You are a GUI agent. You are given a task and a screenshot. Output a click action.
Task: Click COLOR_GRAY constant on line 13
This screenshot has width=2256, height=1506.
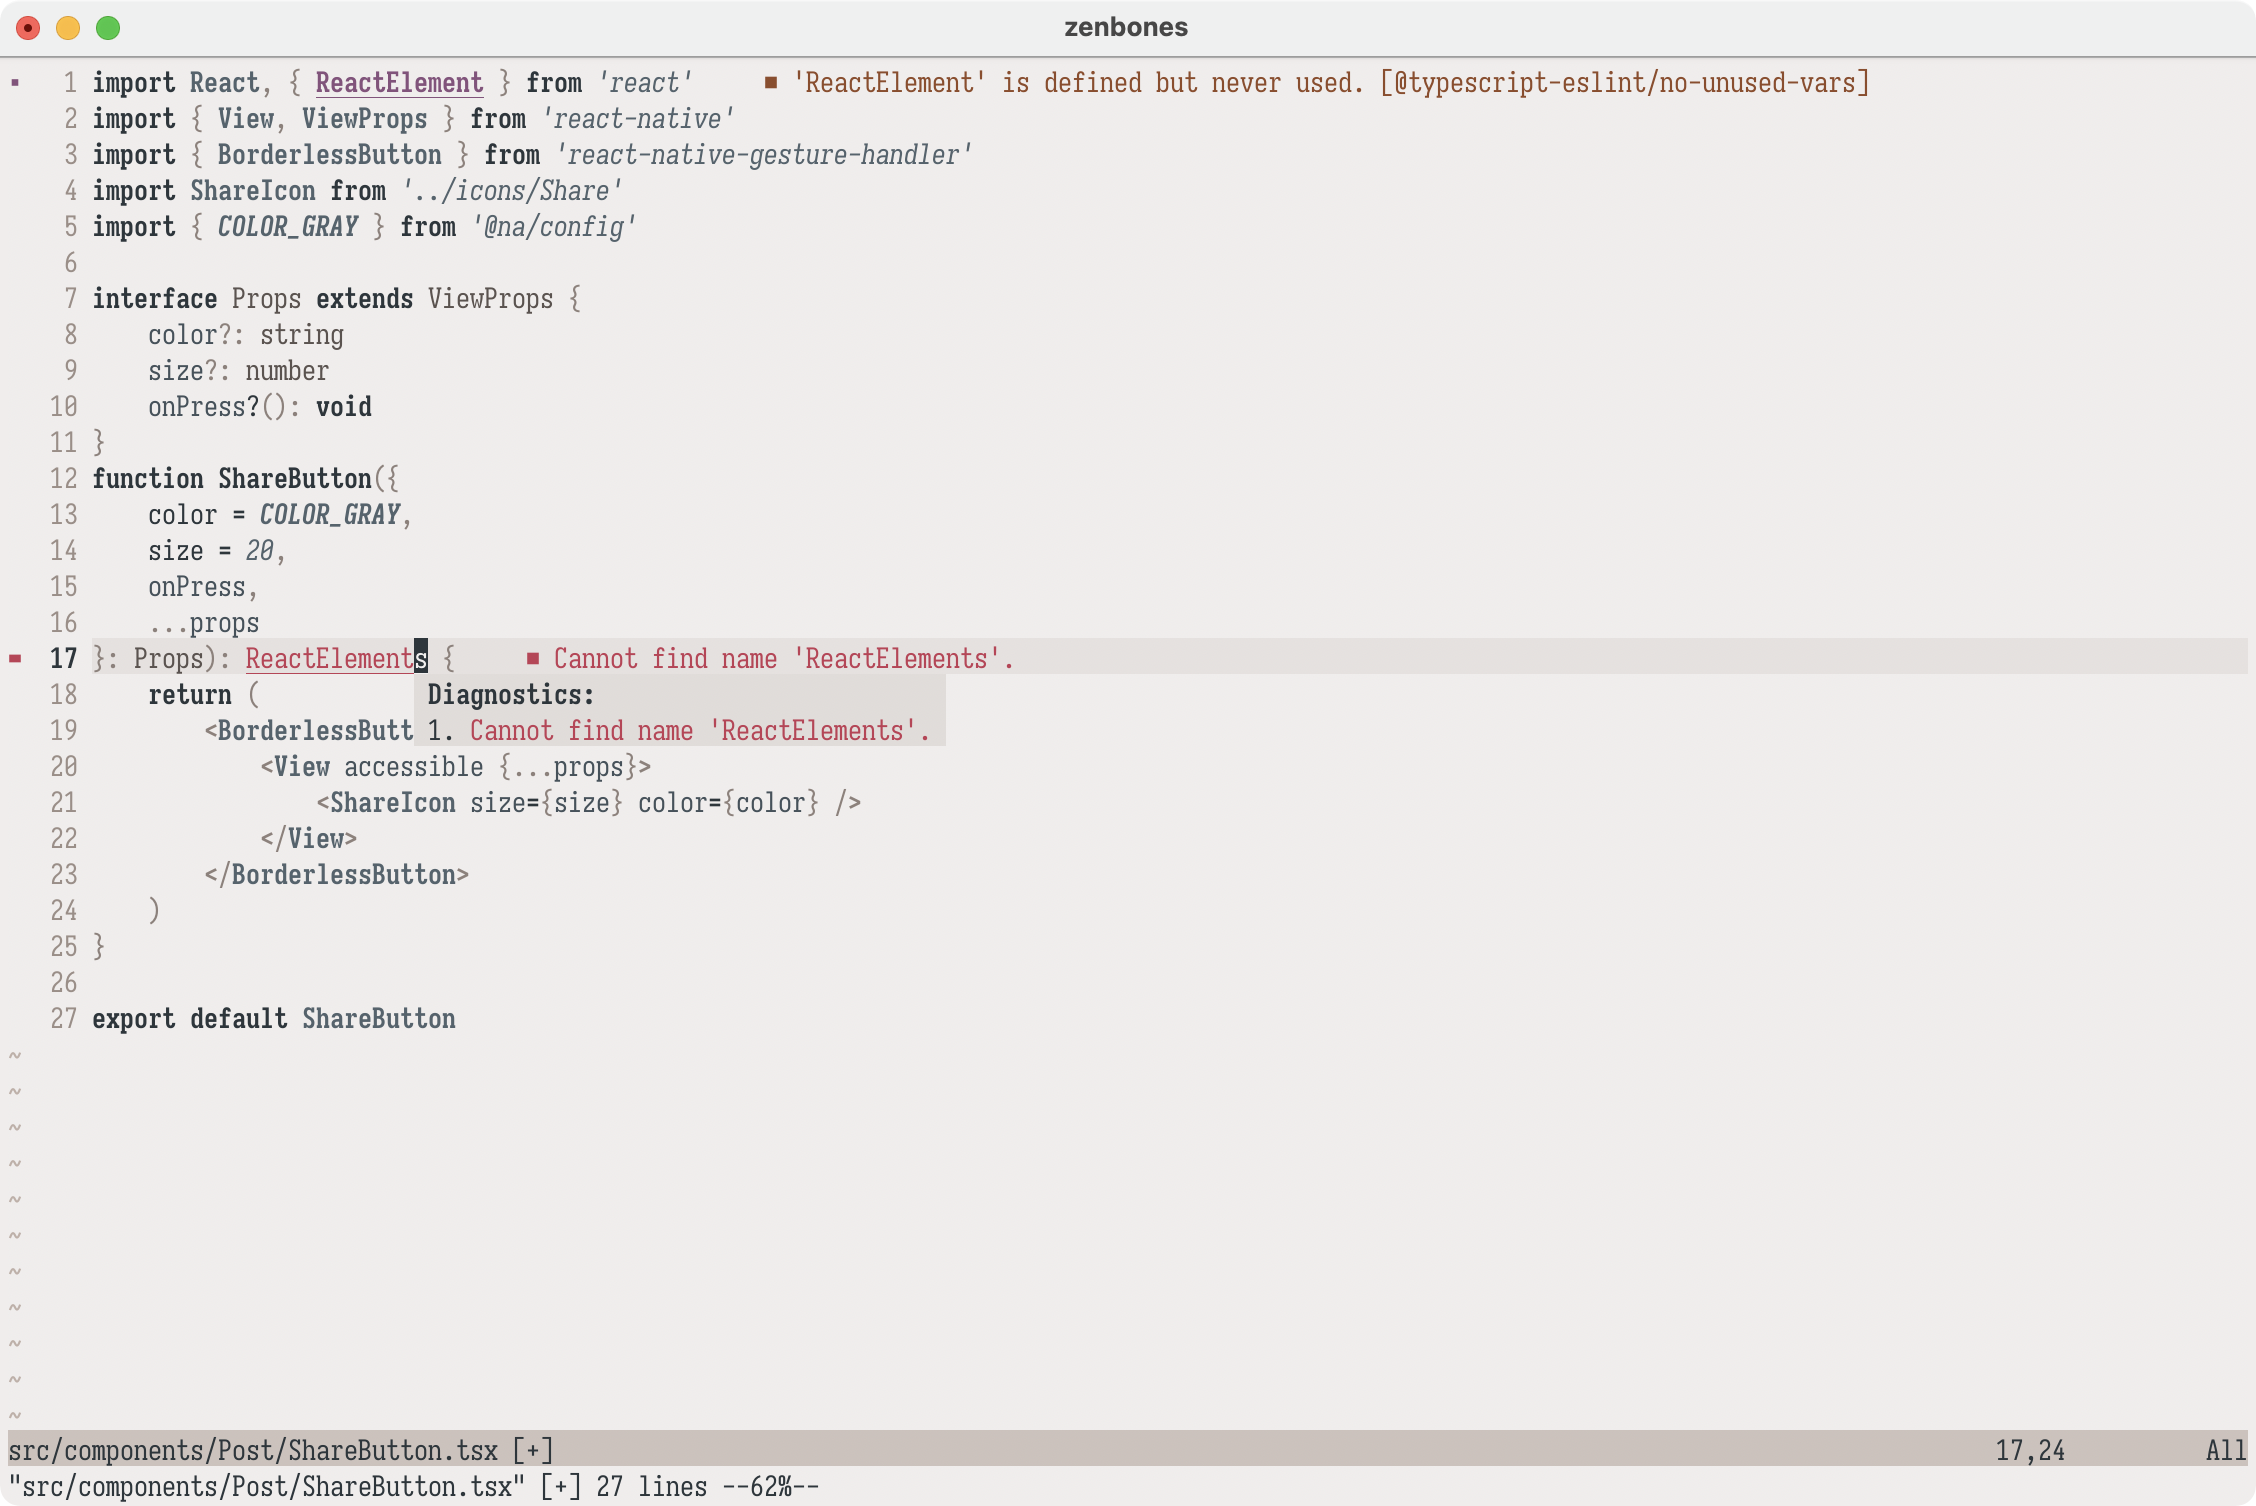(330, 515)
